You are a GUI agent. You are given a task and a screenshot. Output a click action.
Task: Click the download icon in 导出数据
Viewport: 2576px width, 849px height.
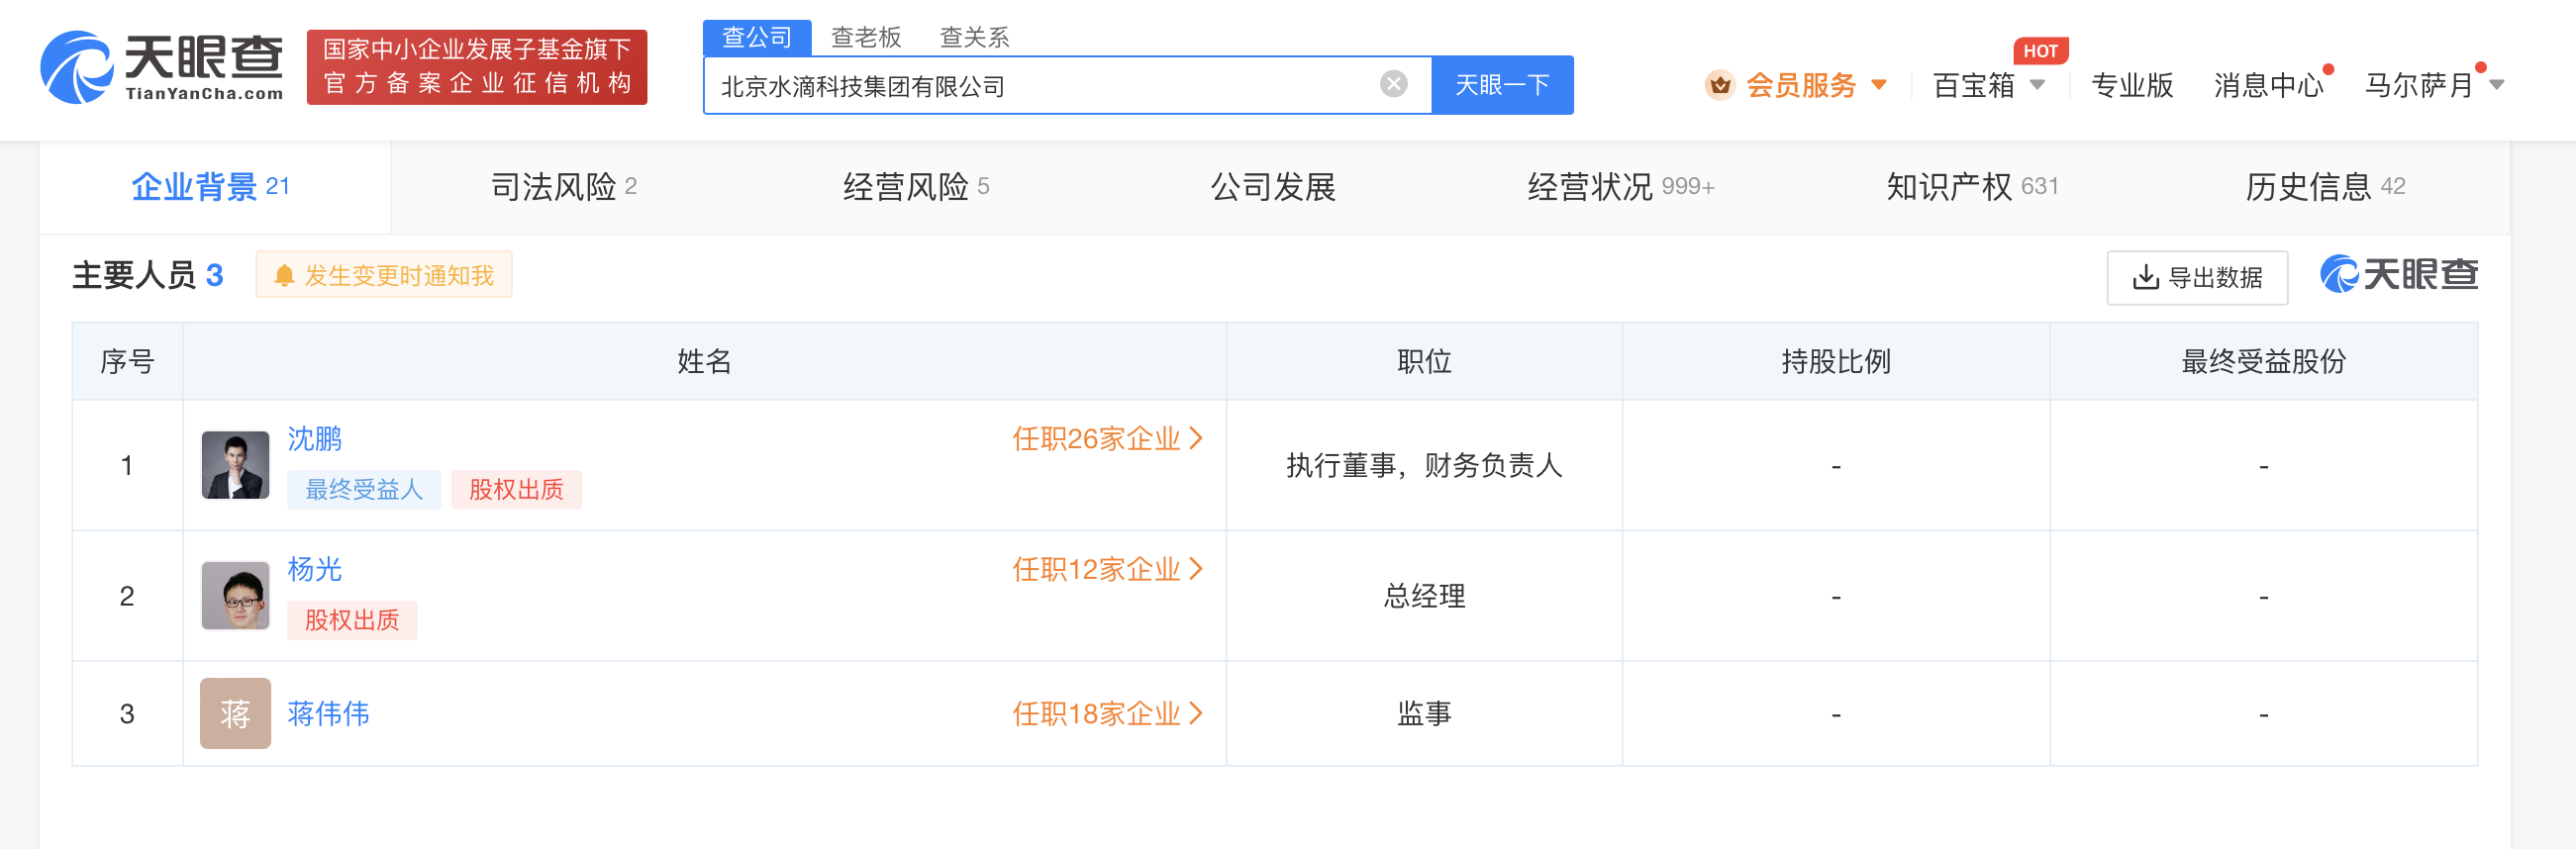click(x=2145, y=277)
